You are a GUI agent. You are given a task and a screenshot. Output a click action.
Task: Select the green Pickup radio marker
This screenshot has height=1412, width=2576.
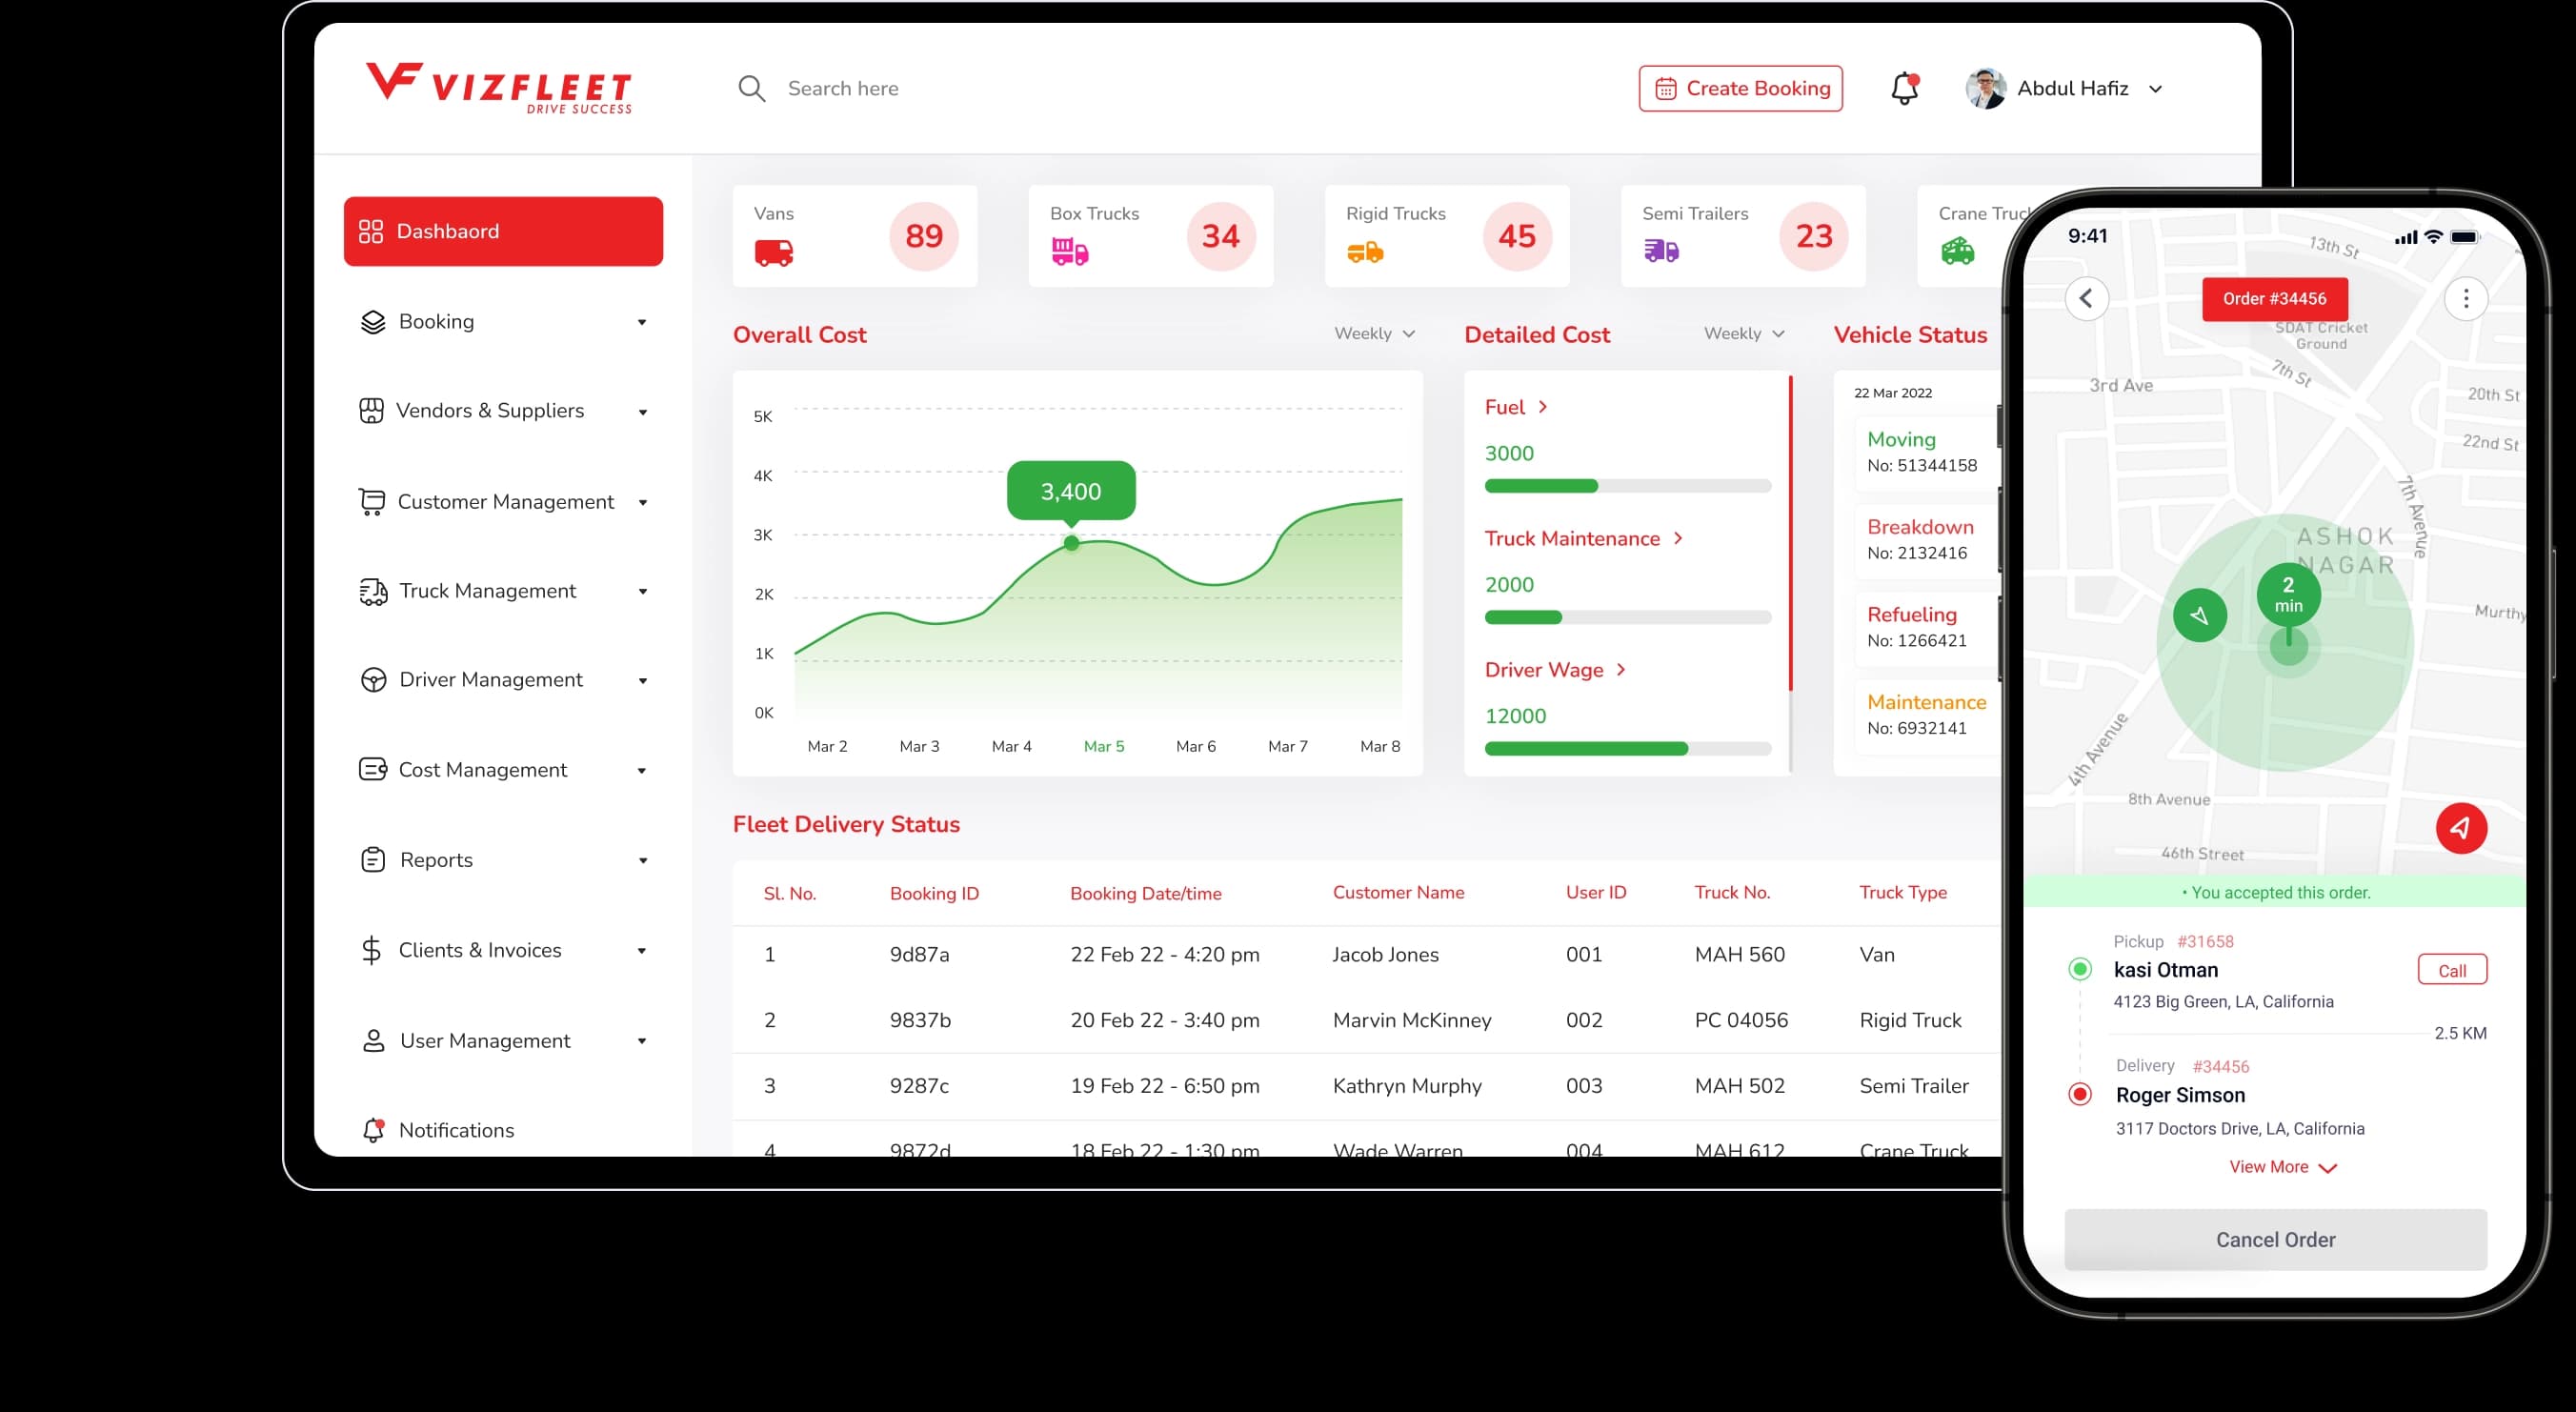point(2080,968)
